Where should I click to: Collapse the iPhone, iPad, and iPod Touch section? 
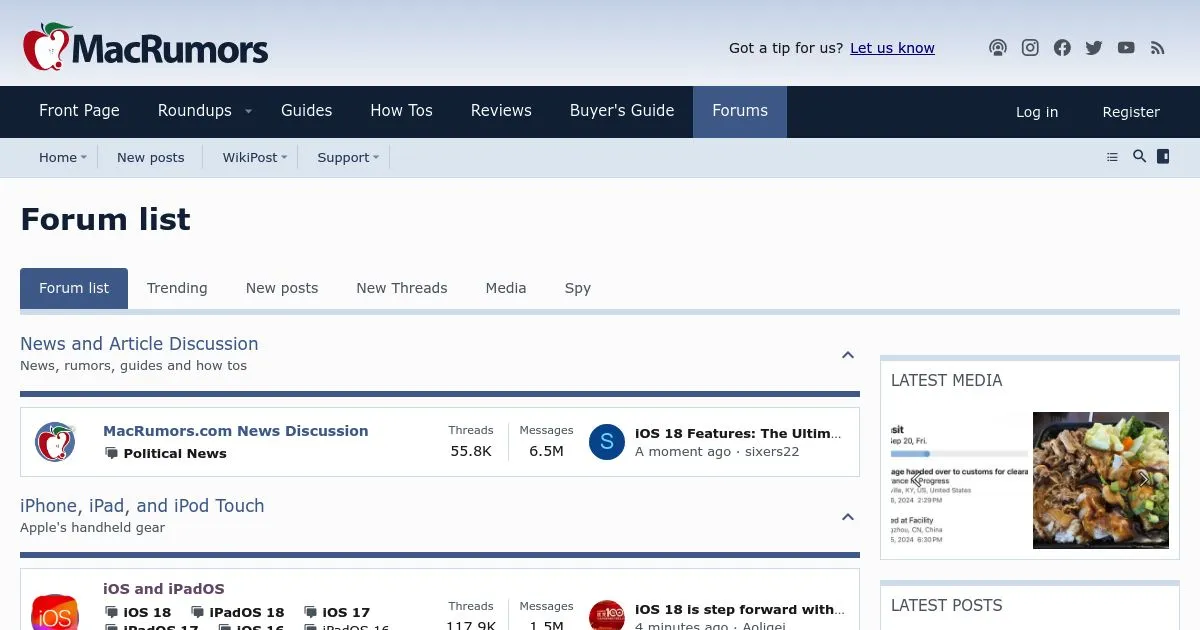click(848, 517)
